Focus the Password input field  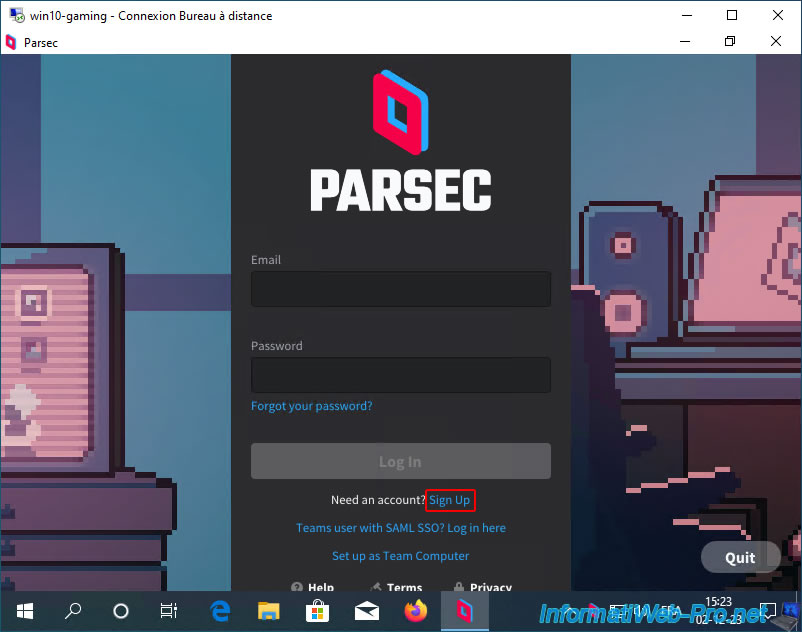pyautogui.click(x=400, y=375)
